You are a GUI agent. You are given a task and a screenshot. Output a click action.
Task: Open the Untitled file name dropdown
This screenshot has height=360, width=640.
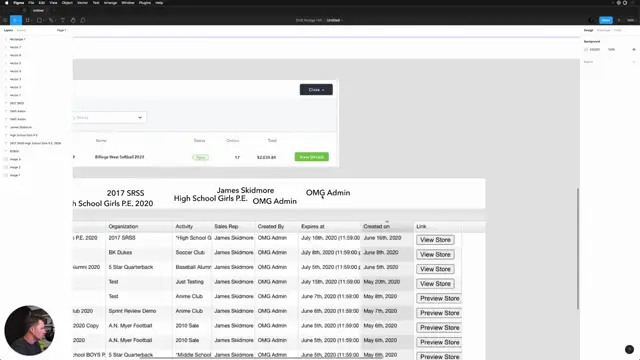335,20
